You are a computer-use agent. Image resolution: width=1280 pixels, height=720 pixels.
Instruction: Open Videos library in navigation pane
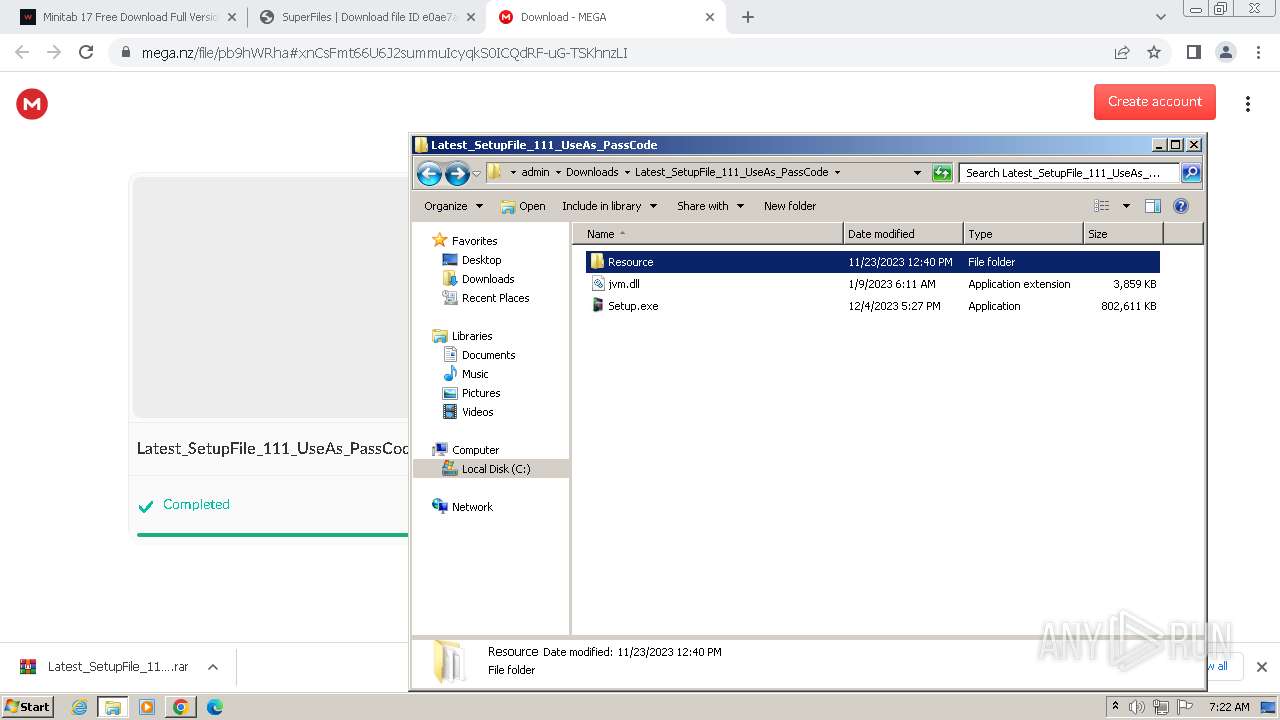(x=477, y=412)
